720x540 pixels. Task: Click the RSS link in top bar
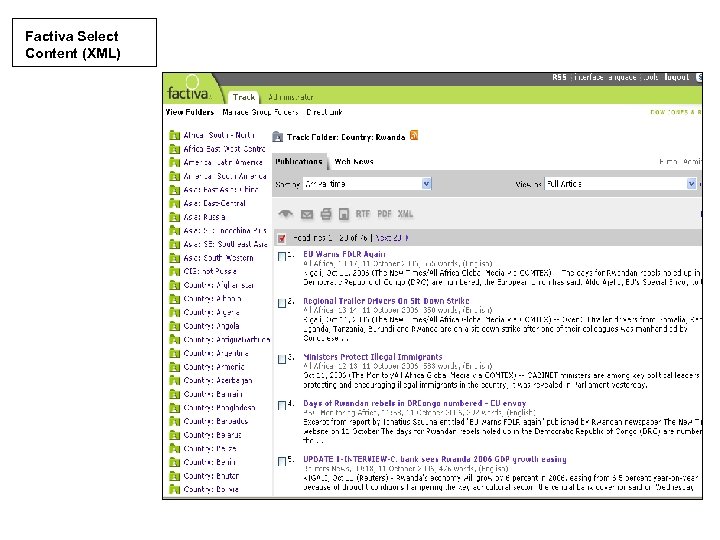coord(559,77)
